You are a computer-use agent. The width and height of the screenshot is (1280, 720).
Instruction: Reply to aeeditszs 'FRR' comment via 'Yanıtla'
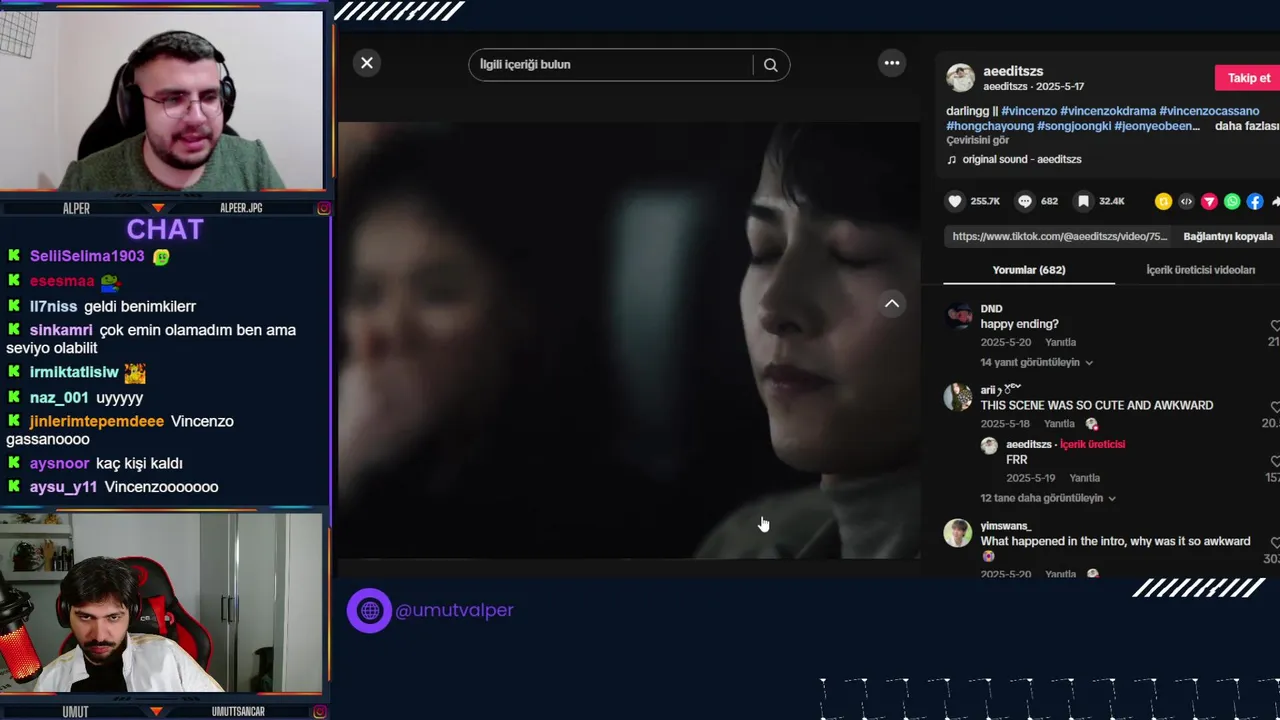point(1084,478)
